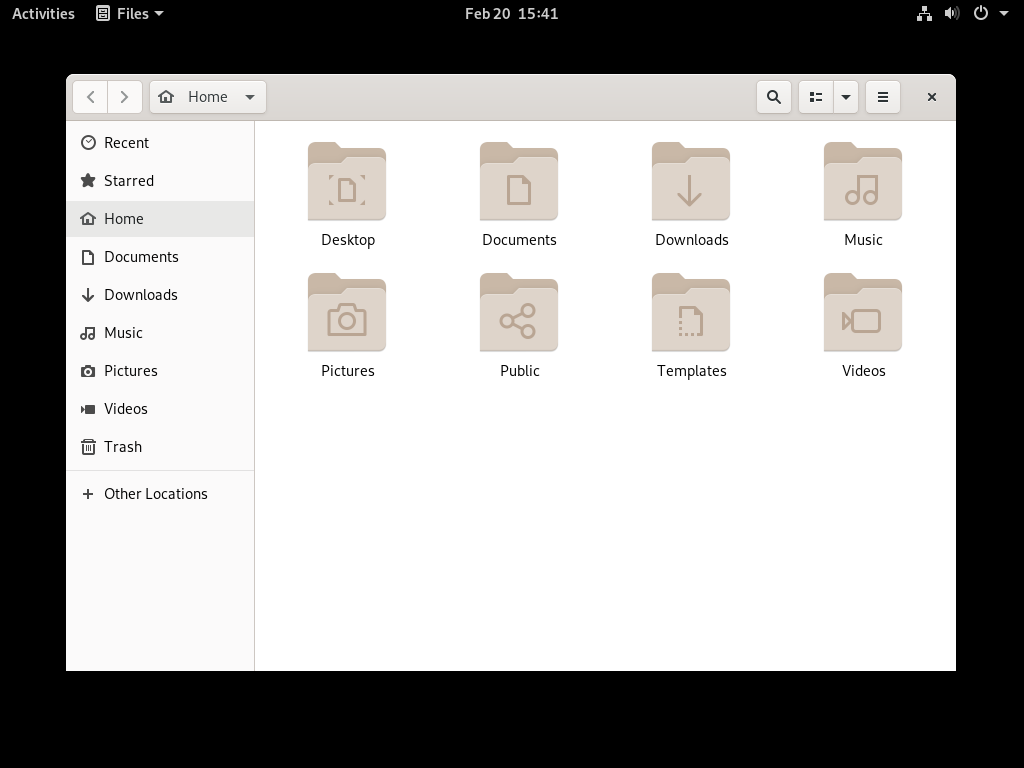This screenshot has height=768, width=1024.
Task: Select the Documents folder icon in the grid
Action: point(519,182)
